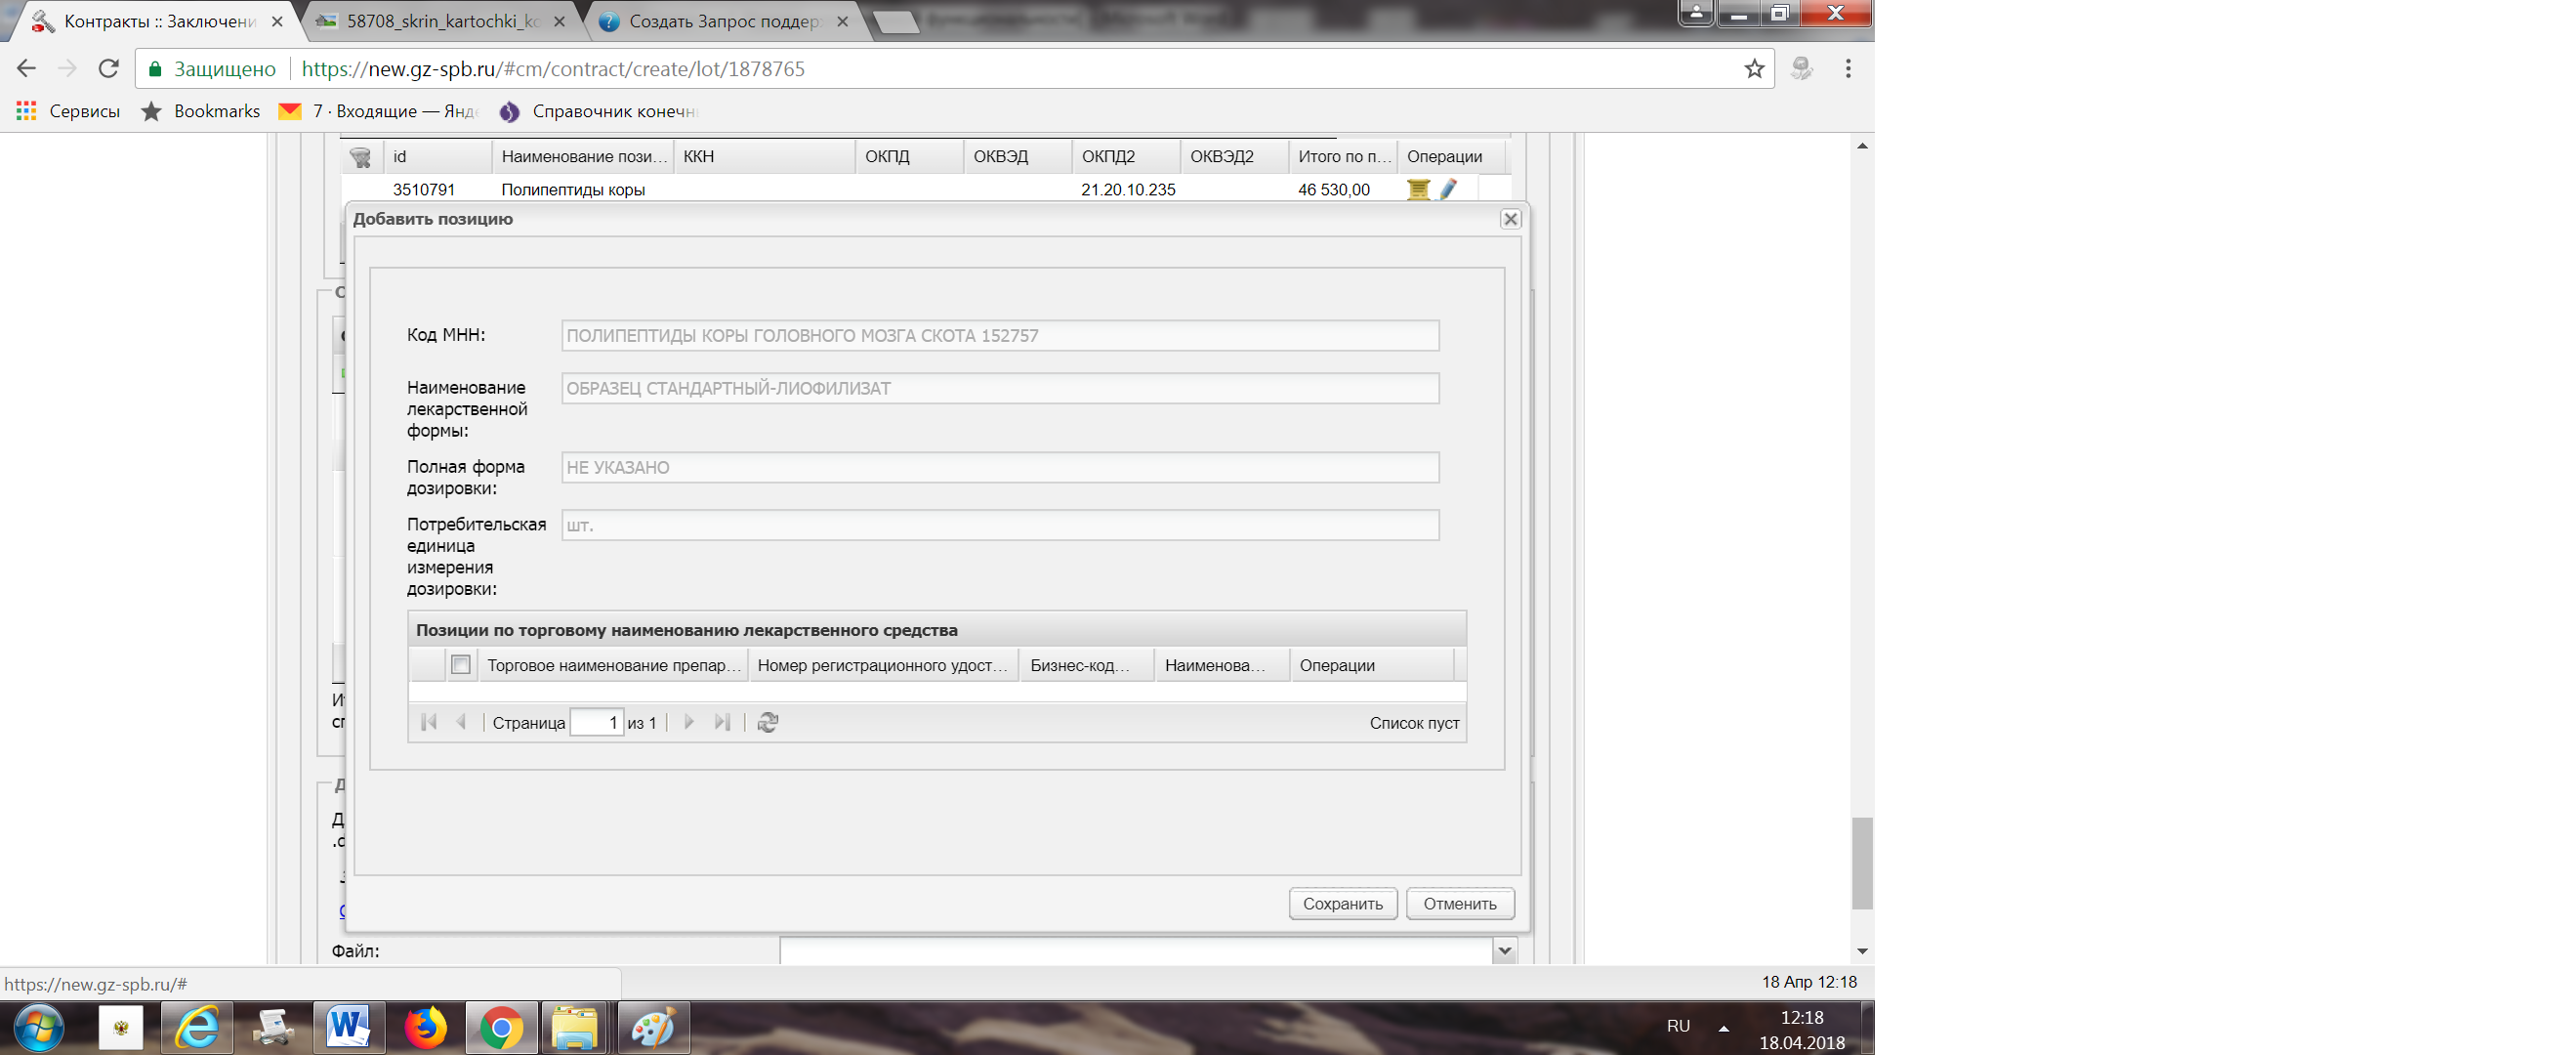This screenshot has height=1055, width=2576.
Task: Close the Добавить позицию dialog
Action: coord(1511,219)
